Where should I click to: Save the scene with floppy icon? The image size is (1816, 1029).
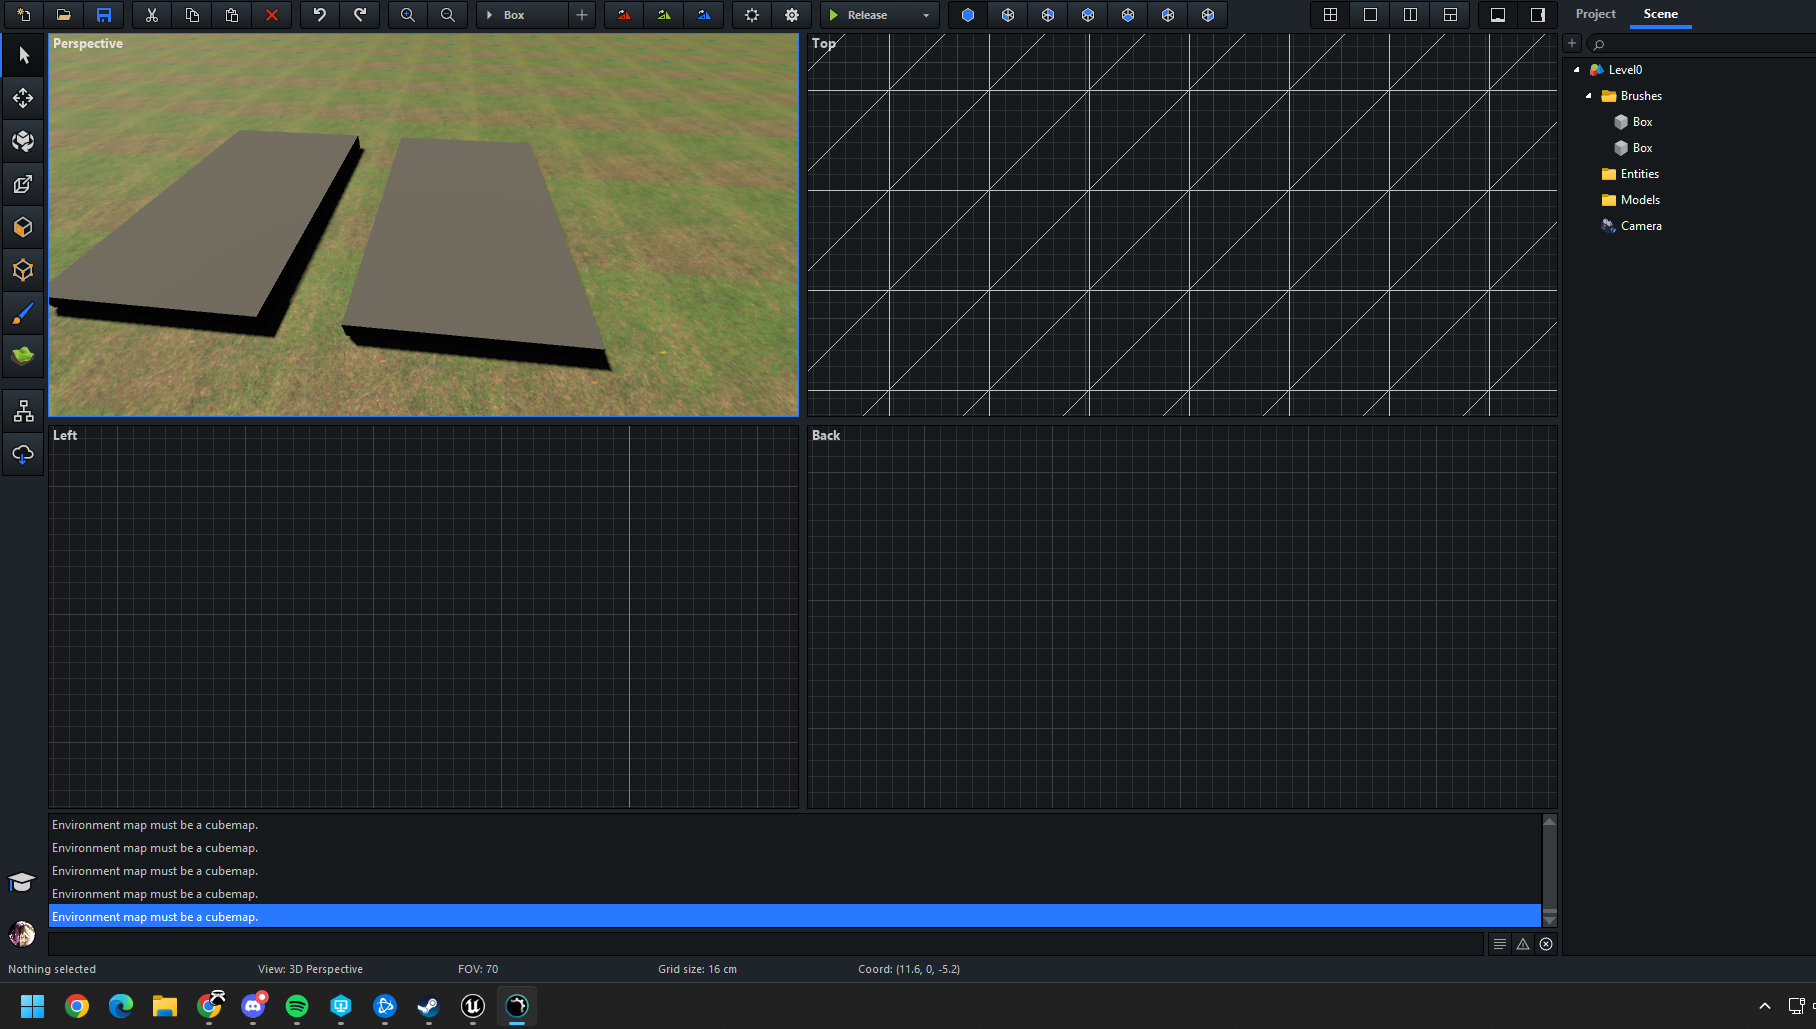tap(103, 15)
